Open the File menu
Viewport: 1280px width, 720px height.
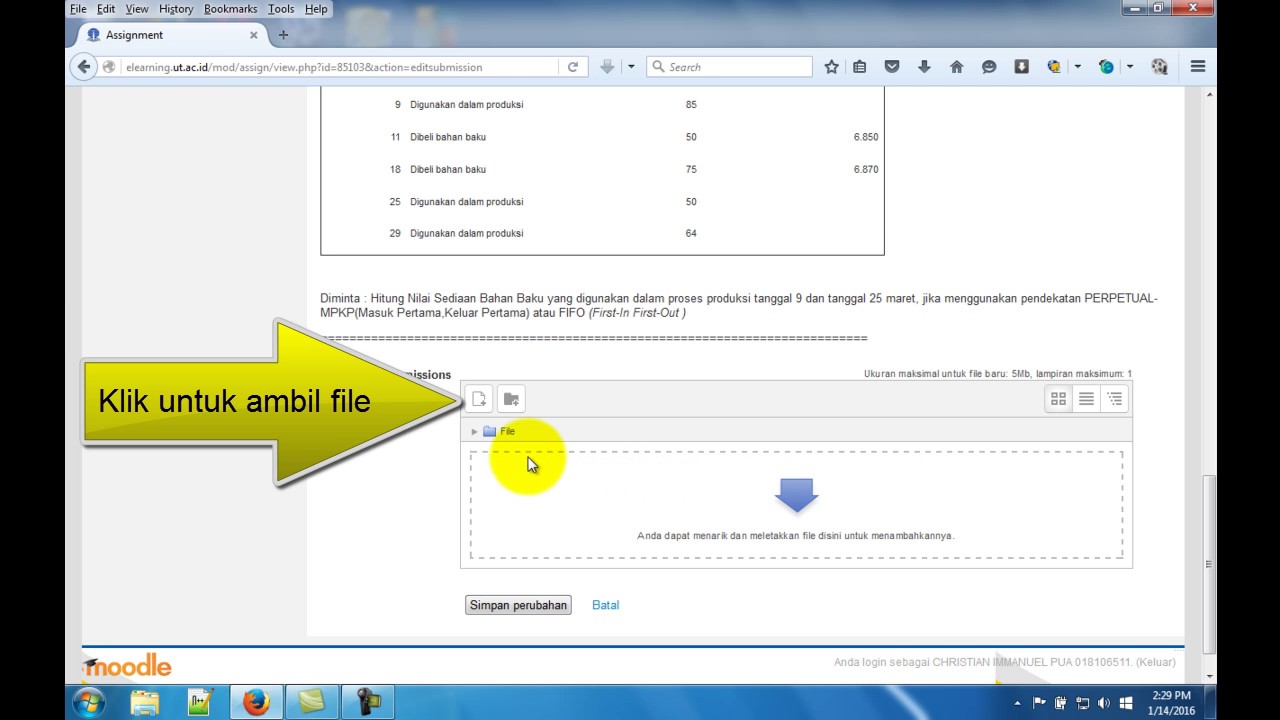pos(78,9)
